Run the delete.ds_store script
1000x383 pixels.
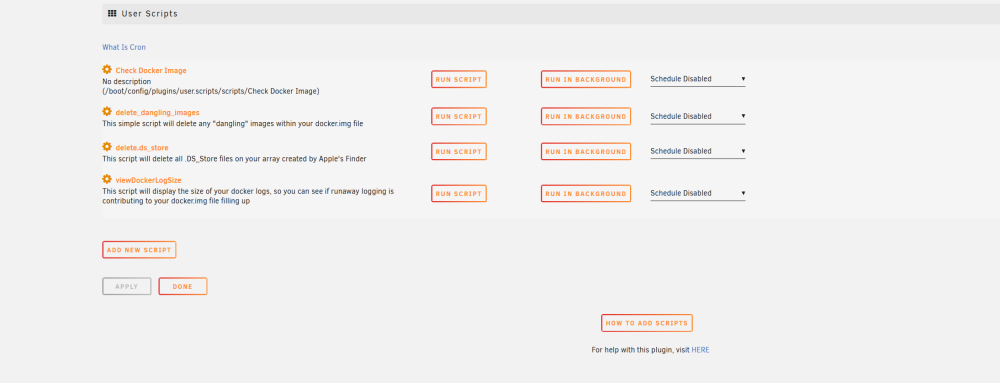click(x=459, y=152)
